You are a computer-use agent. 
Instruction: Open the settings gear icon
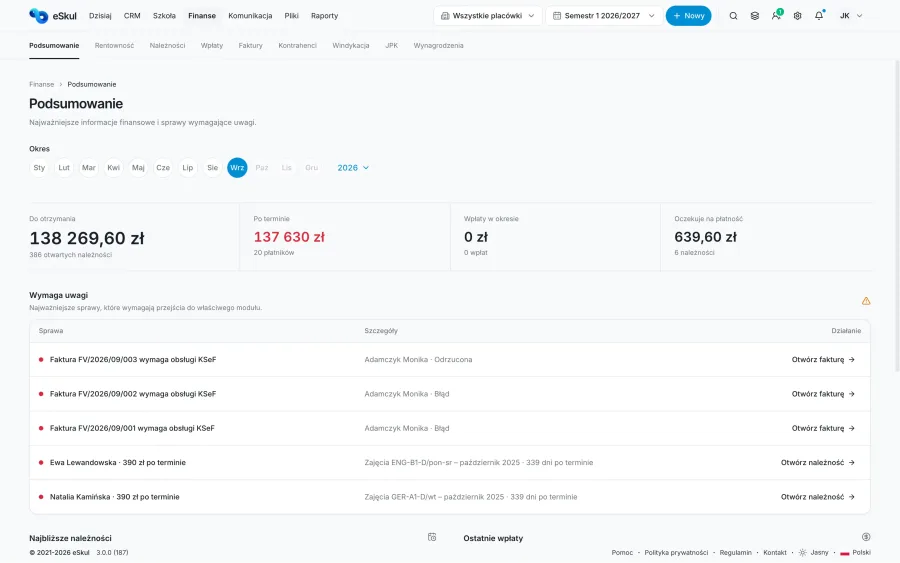(797, 16)
